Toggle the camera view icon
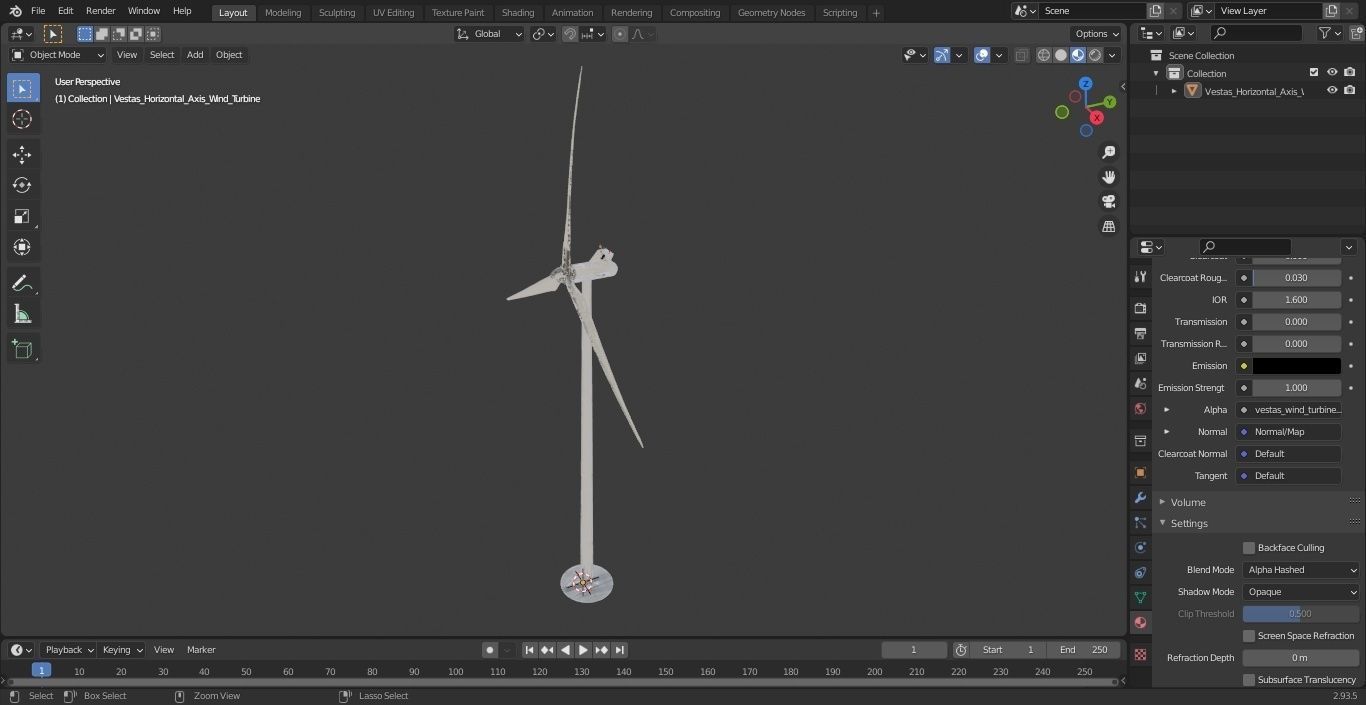Screen dimensions: 1366x705 point(1108,202)
